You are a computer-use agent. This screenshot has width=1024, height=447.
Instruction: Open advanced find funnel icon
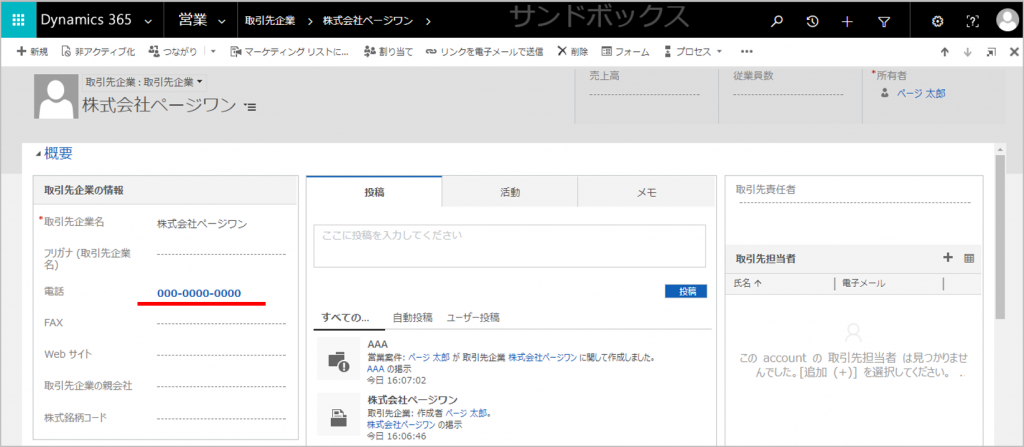pos(884,21)
